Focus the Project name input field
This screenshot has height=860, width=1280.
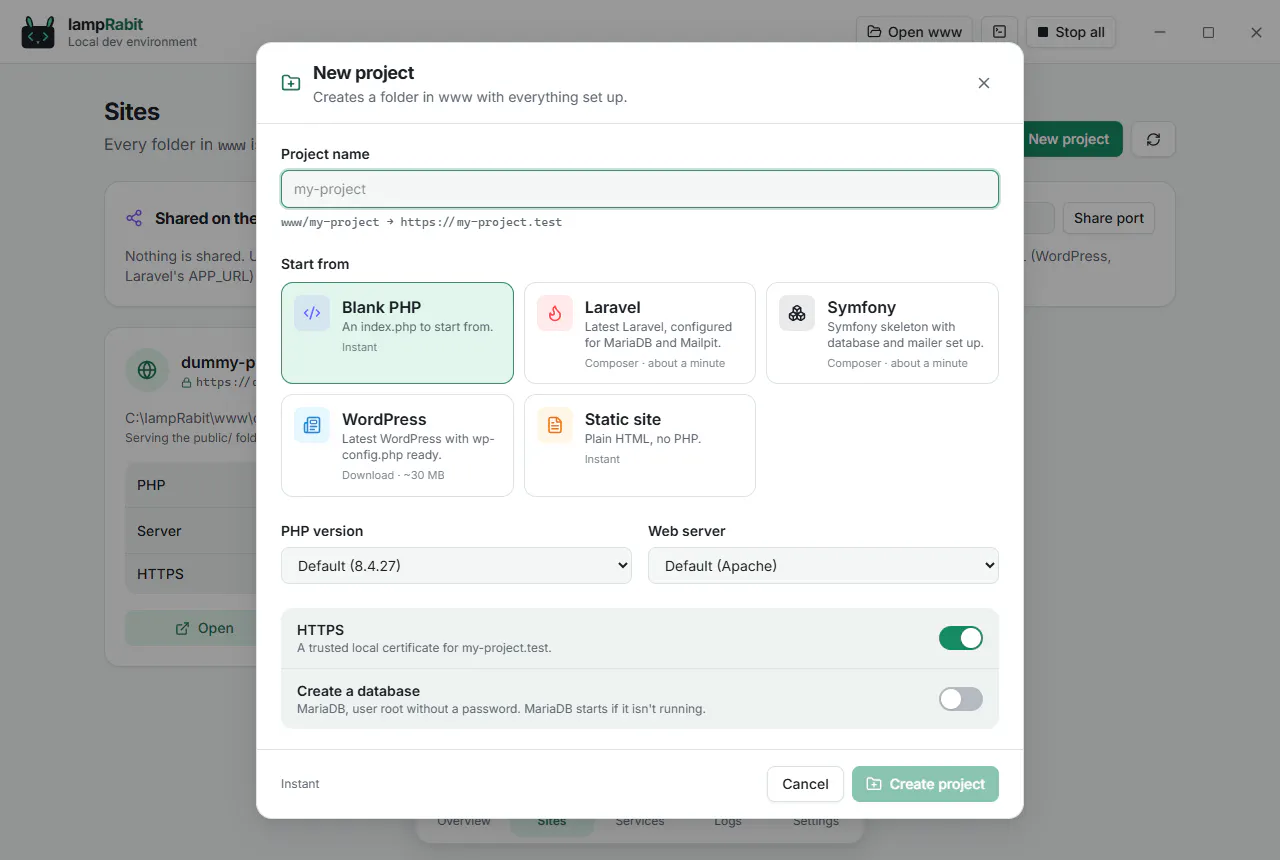(x=640, y=189)
